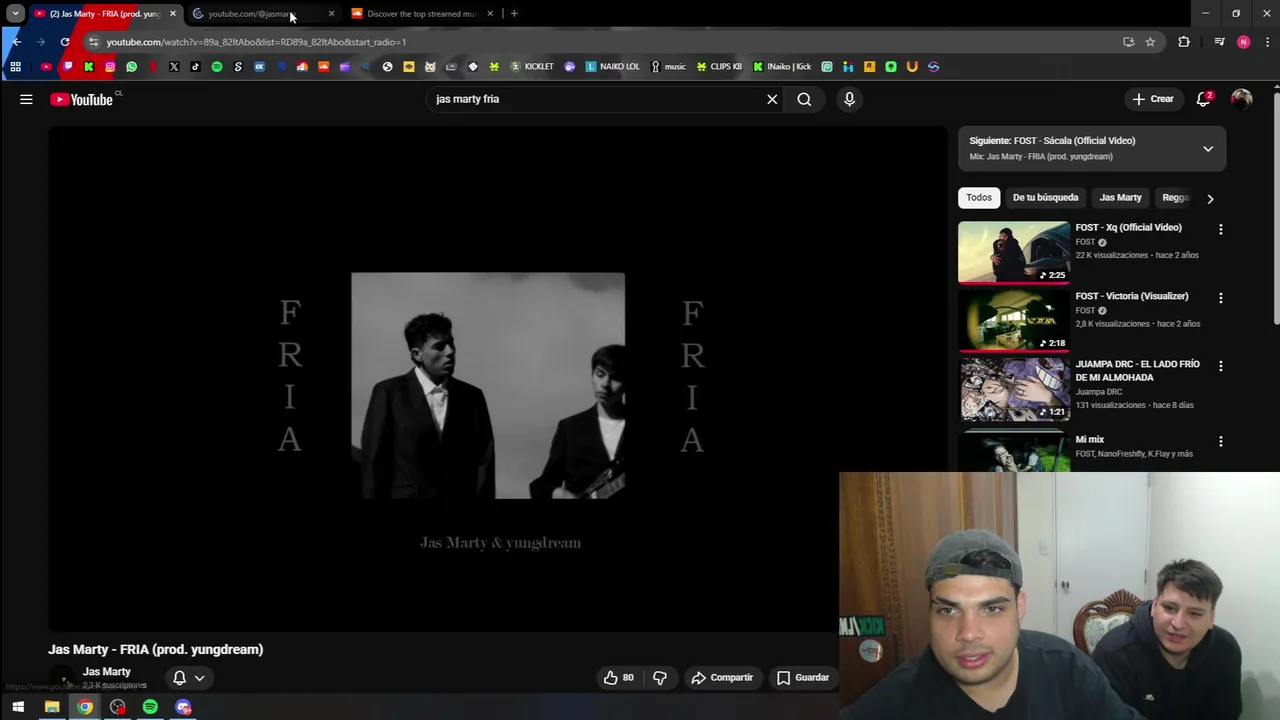The width and height of the screenshot is (1280, 720).
Task: Close the current Jas Marty FRIA tab
Action: click(x=172, y=14)
